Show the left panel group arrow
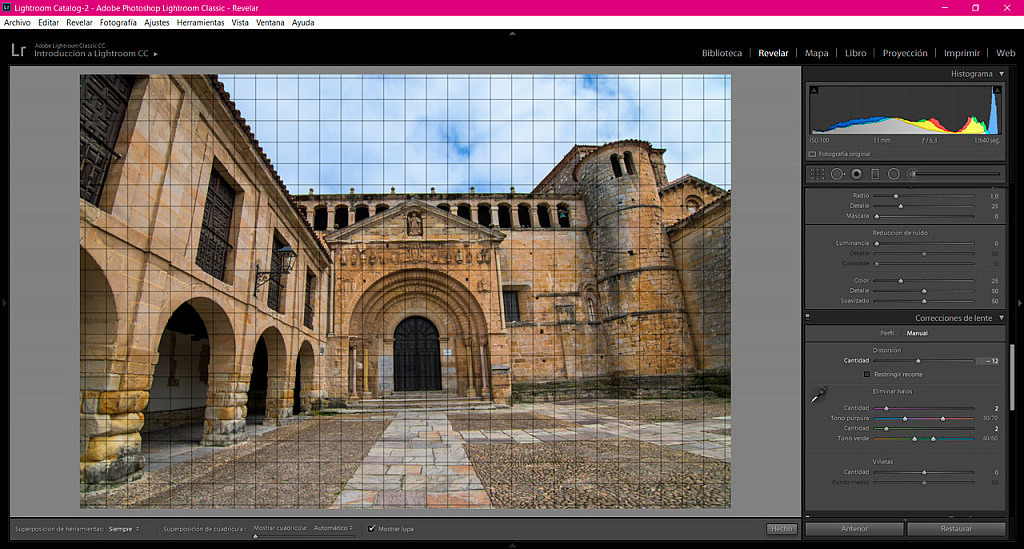 tap(3, 303)
